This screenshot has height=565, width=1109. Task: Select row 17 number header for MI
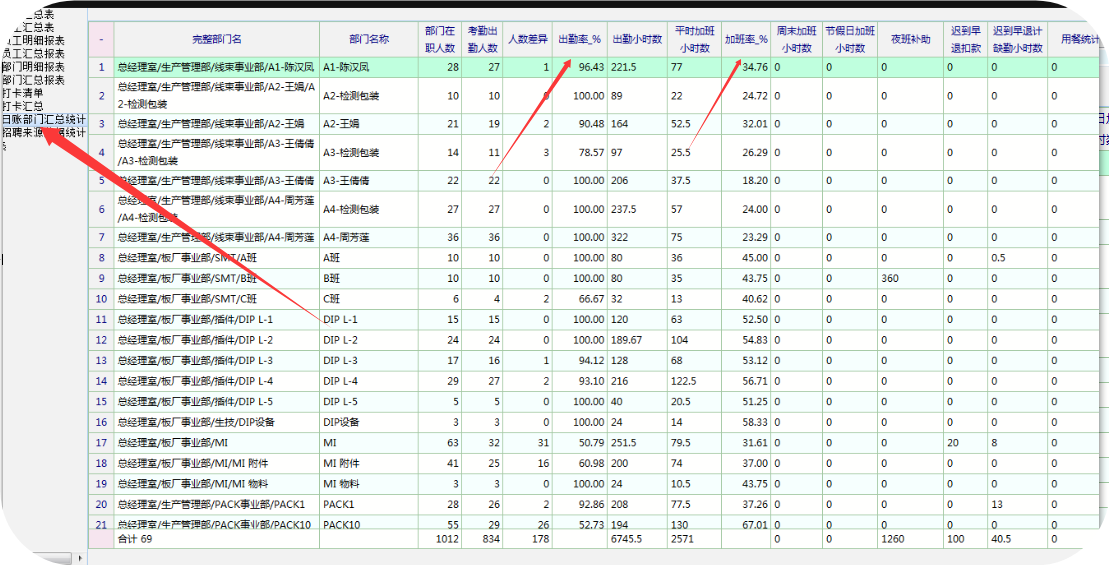(101, 442)
